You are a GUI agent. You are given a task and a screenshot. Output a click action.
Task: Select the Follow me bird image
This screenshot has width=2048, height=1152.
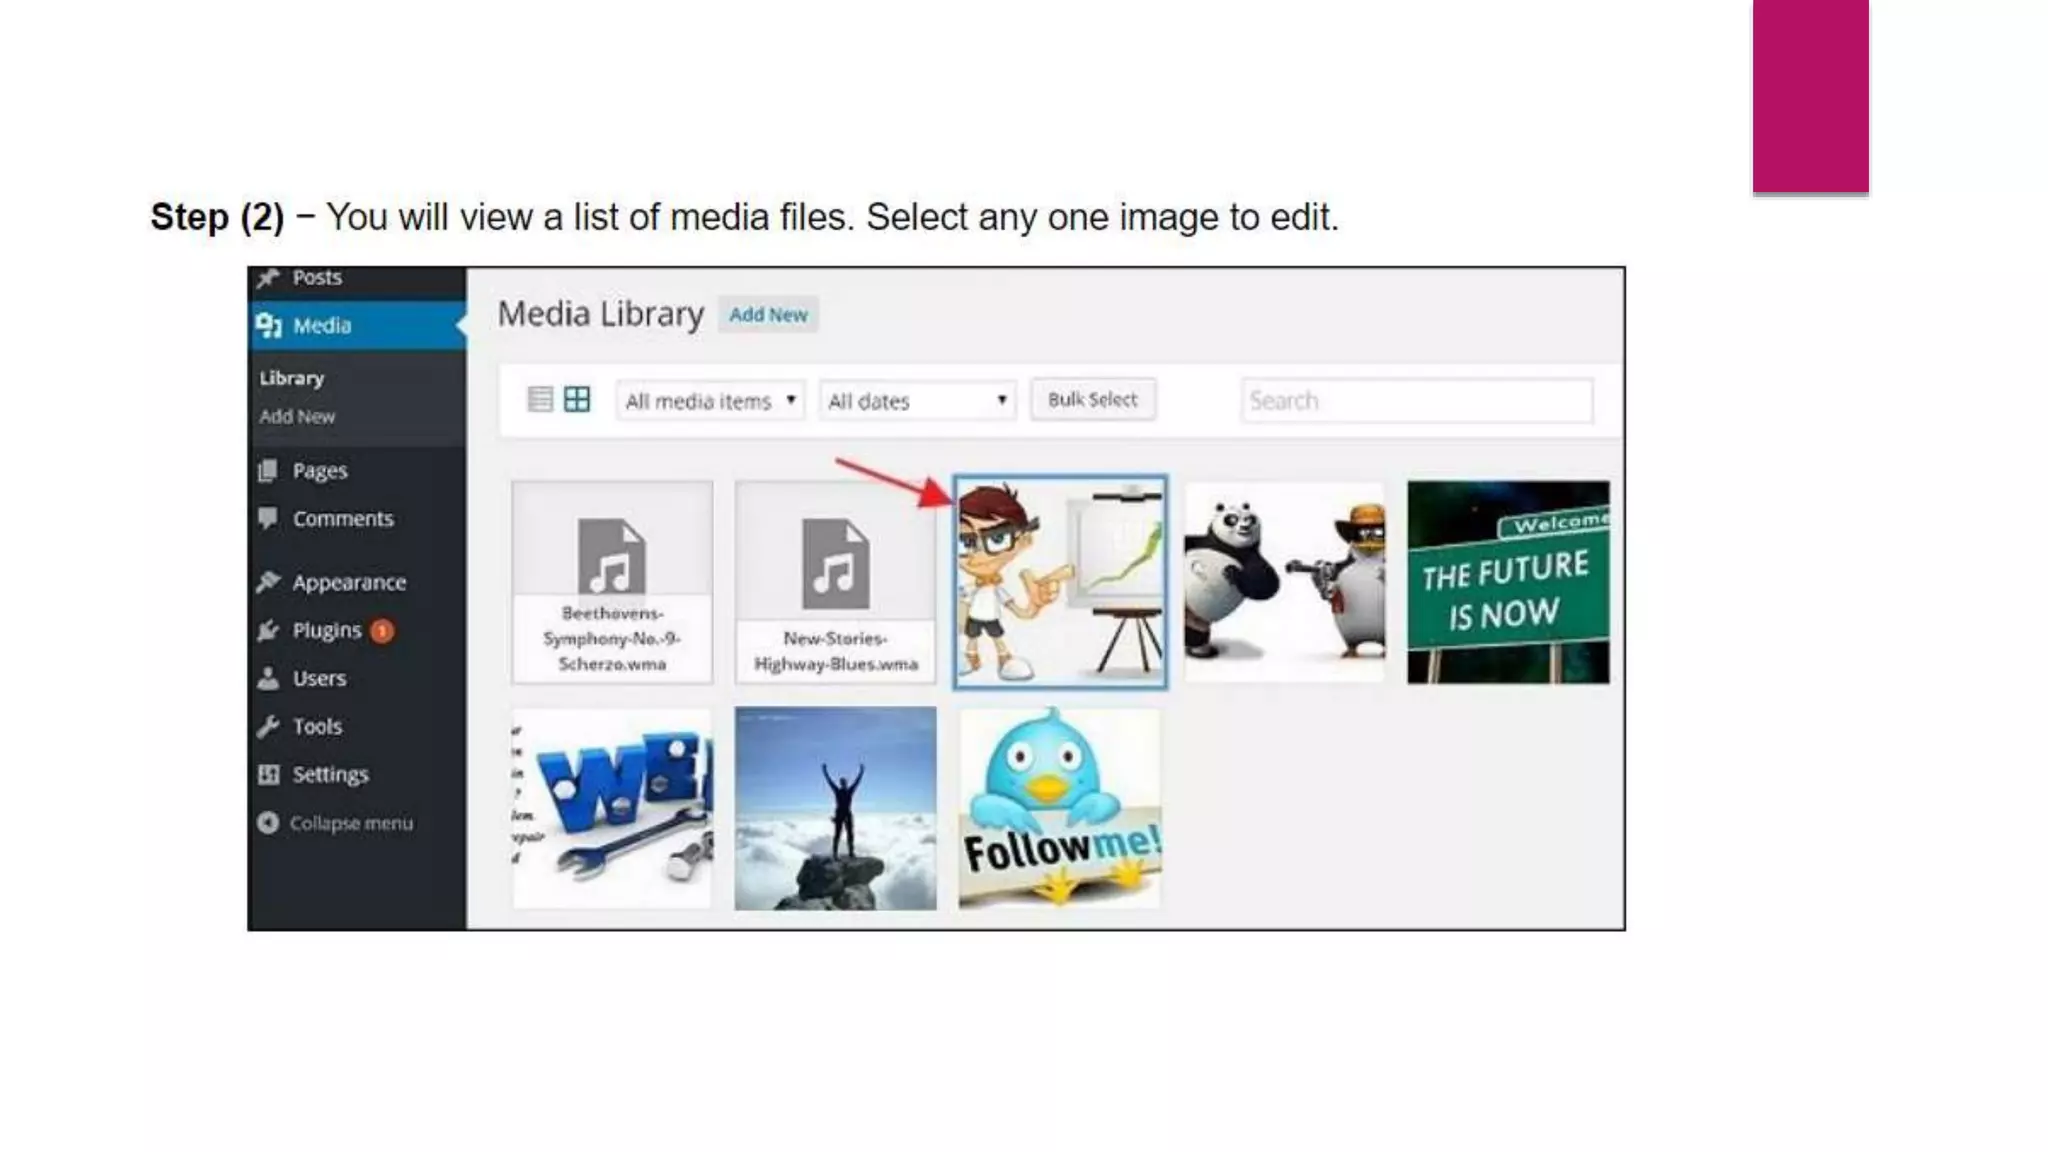[x=1060, y=808]
